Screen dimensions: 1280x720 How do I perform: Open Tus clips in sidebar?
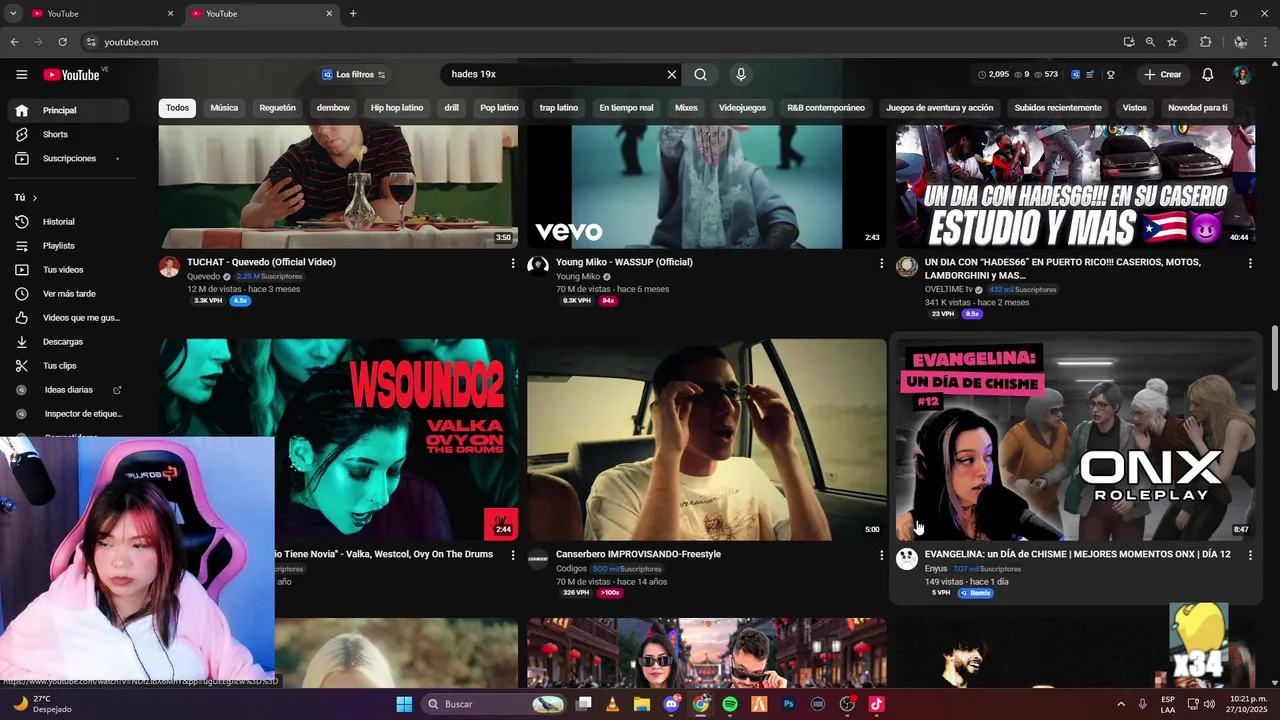coord(66,365)
